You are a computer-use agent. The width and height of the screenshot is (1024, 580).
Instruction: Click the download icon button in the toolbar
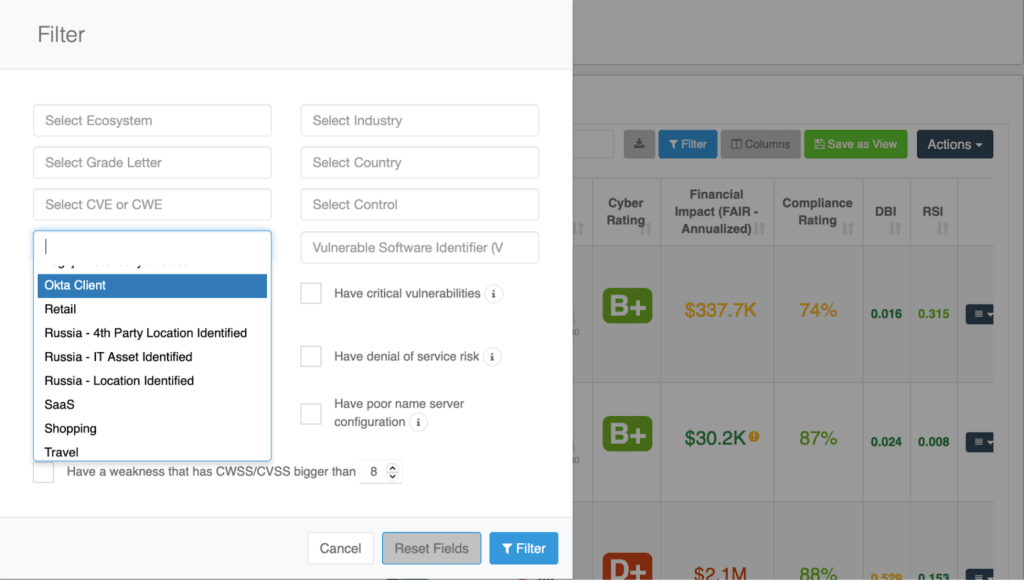pyautogui.click(x=639, y=144)
